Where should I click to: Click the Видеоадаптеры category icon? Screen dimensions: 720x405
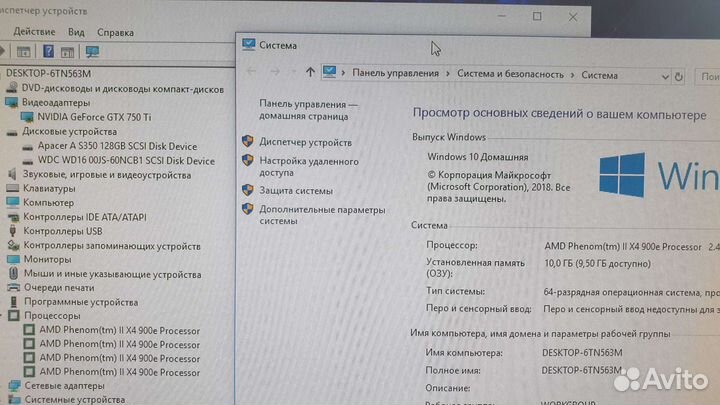point(12,102)
